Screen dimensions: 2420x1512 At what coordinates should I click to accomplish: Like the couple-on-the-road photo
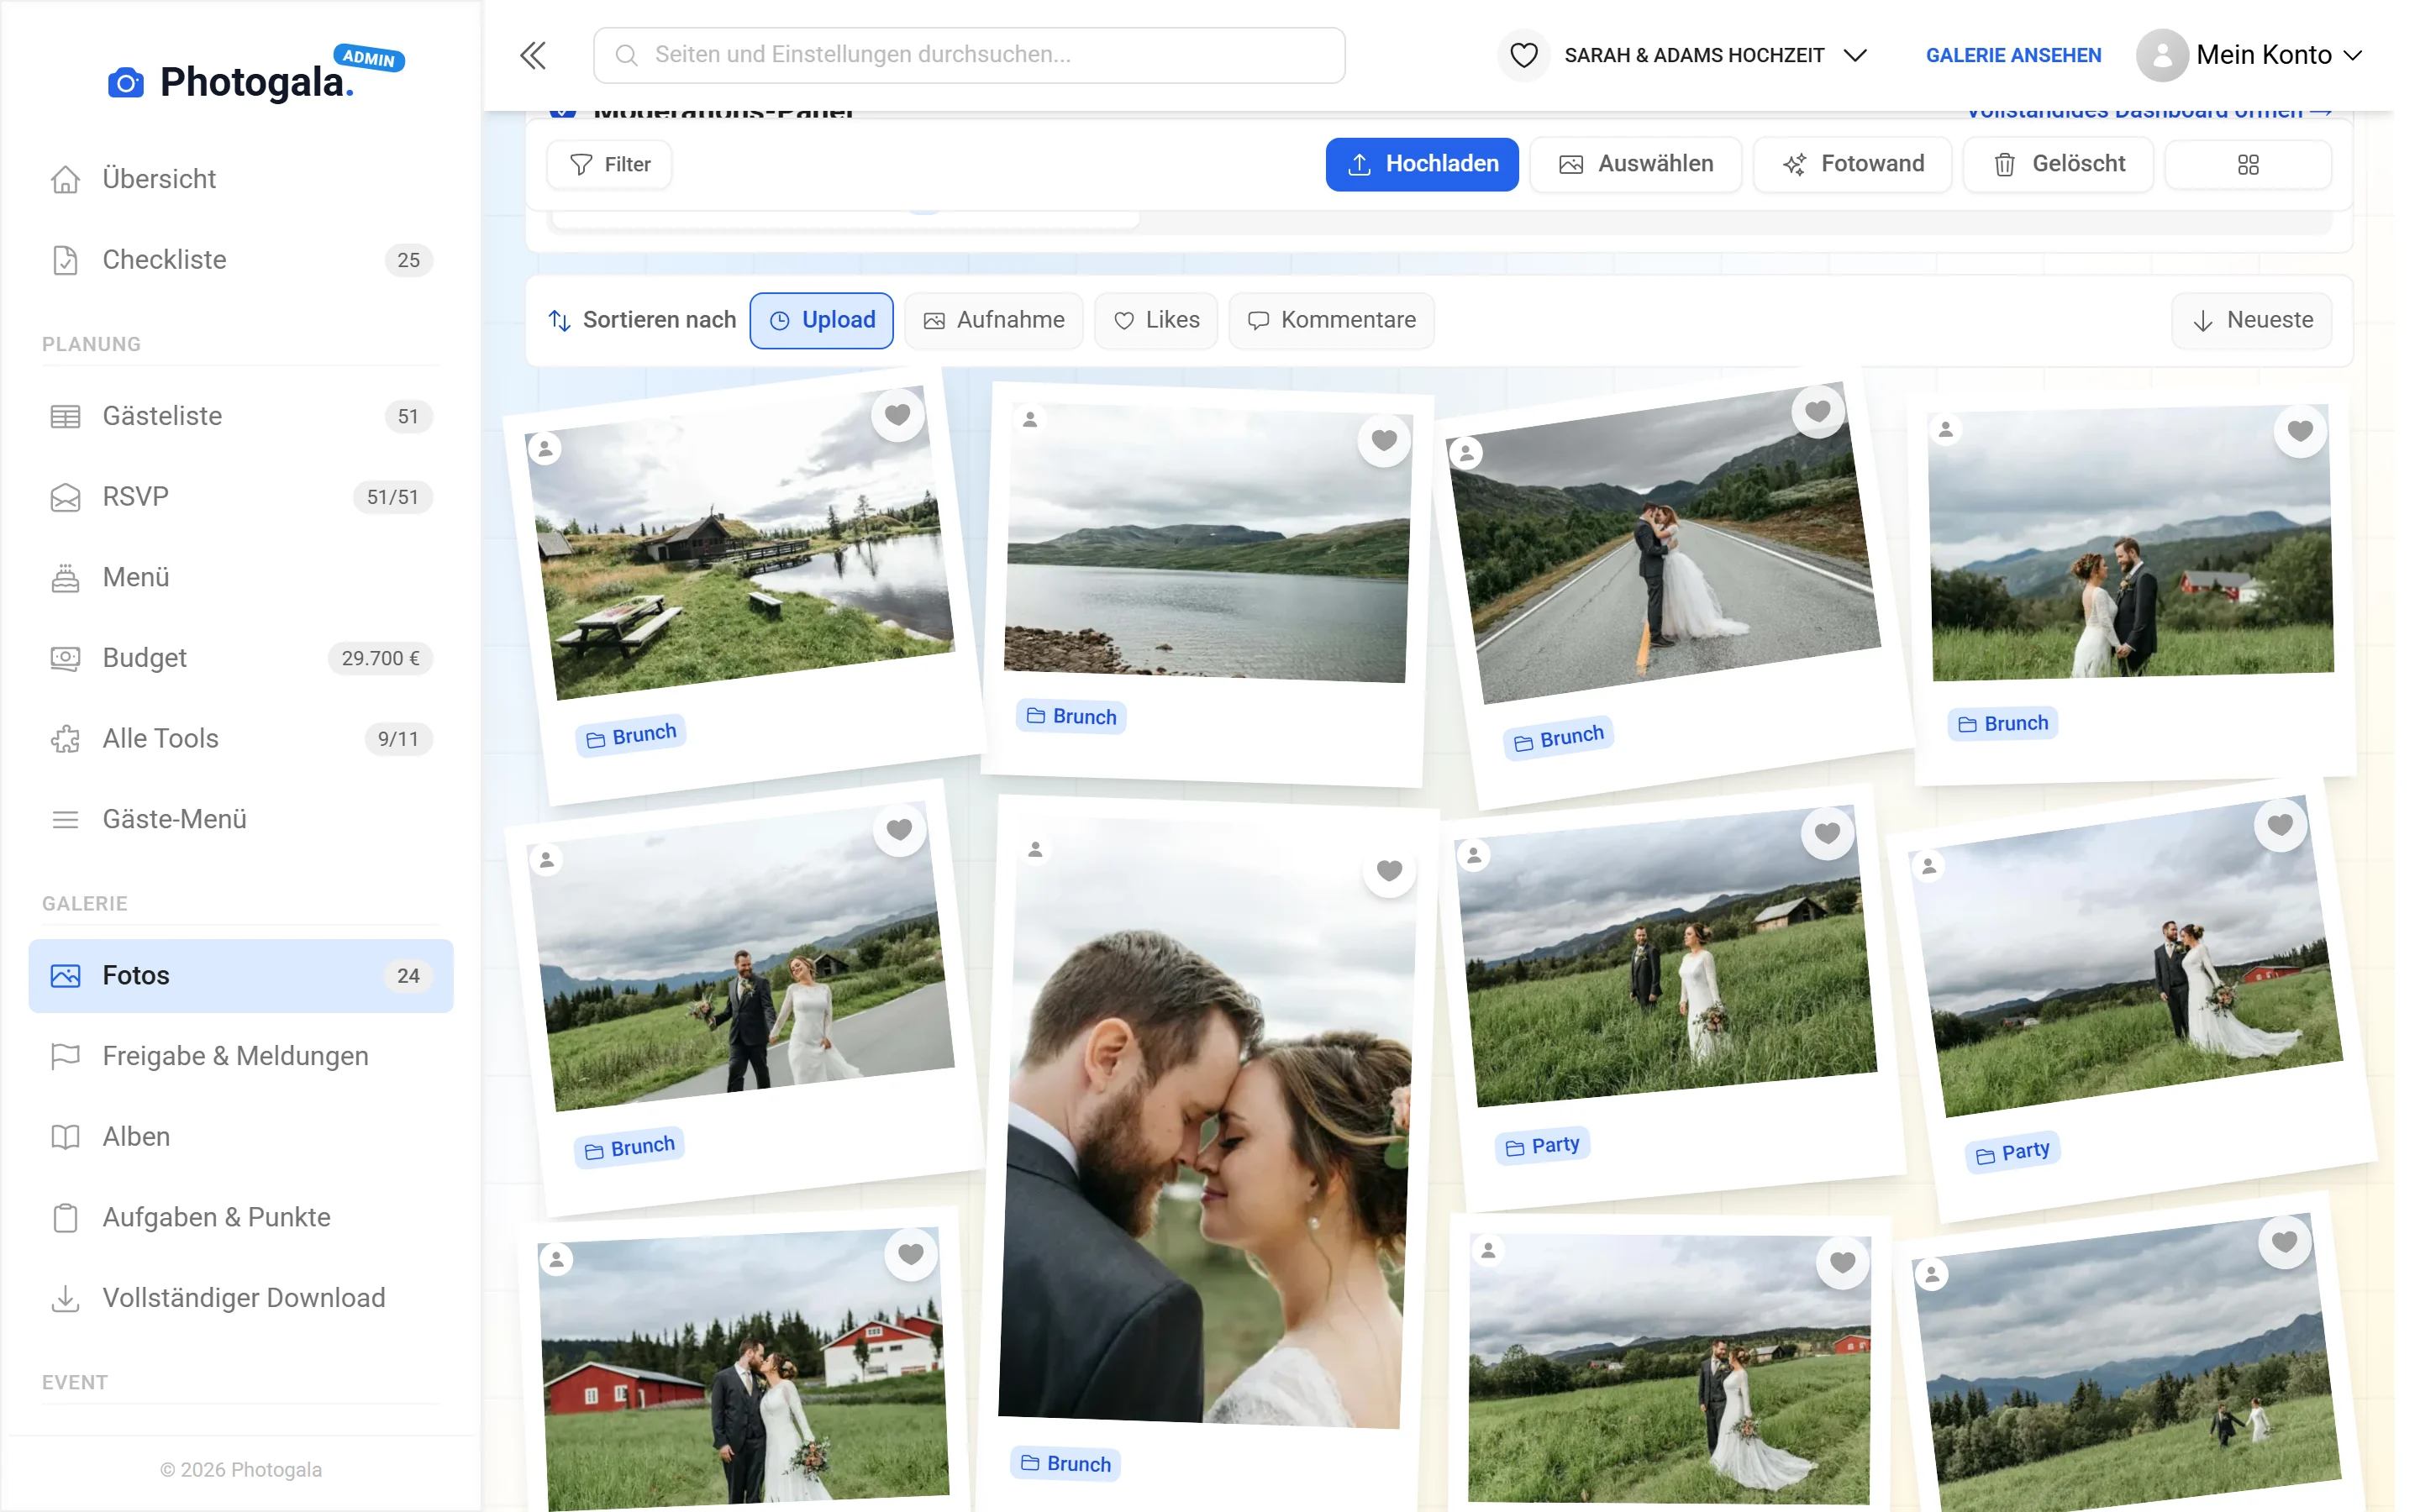(x=1817, y=411)
